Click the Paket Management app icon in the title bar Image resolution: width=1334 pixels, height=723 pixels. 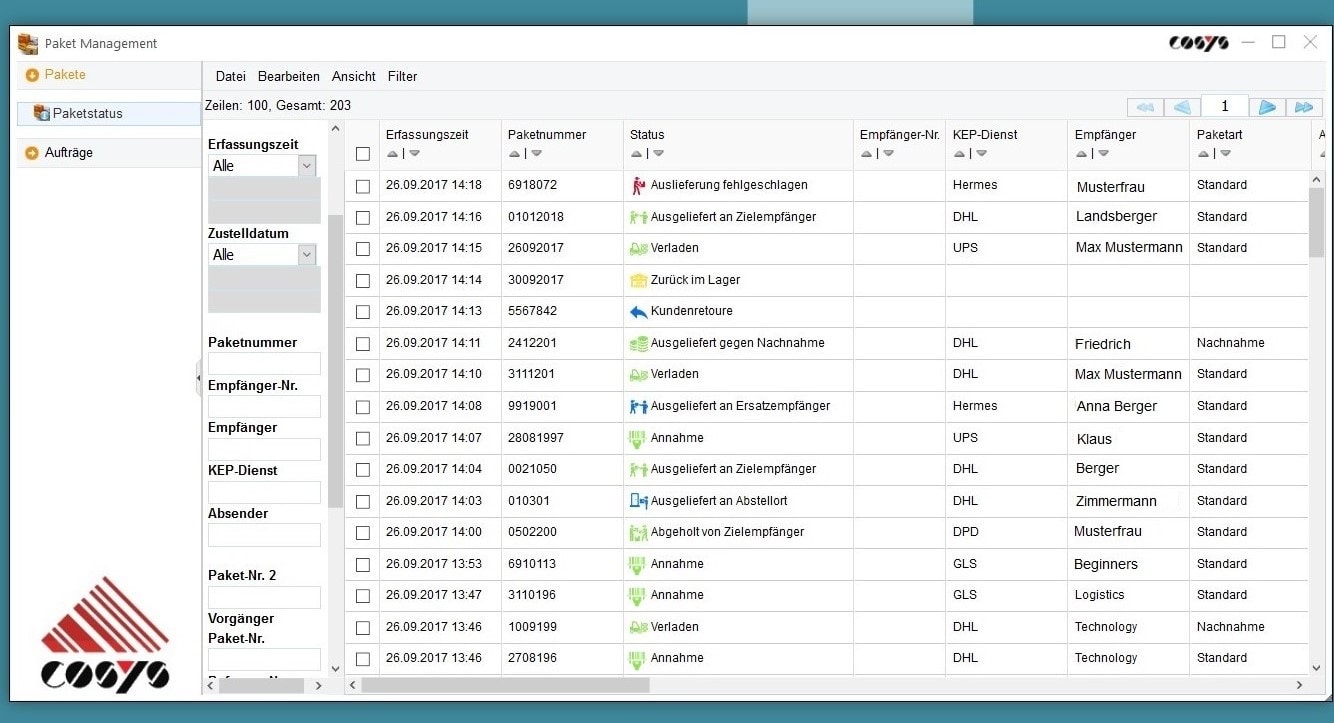click(x=28, y=44)
